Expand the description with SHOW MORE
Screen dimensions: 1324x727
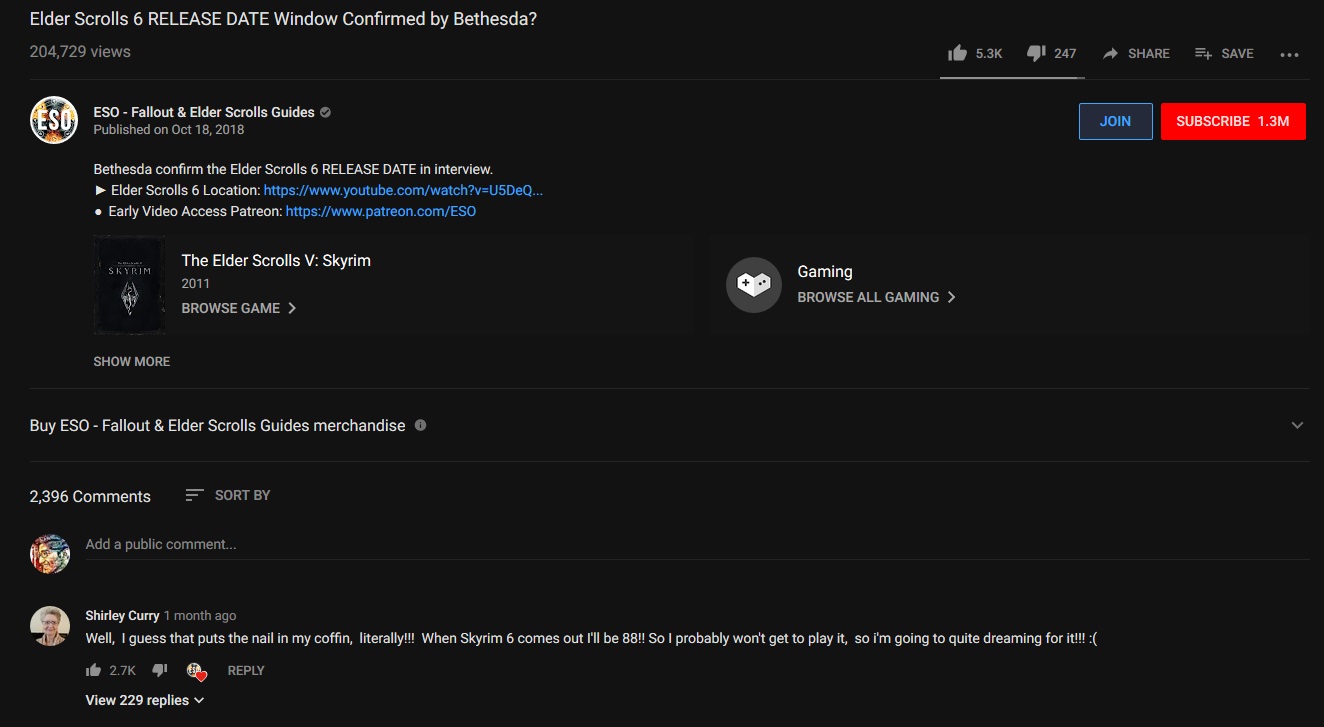(131, 361)
